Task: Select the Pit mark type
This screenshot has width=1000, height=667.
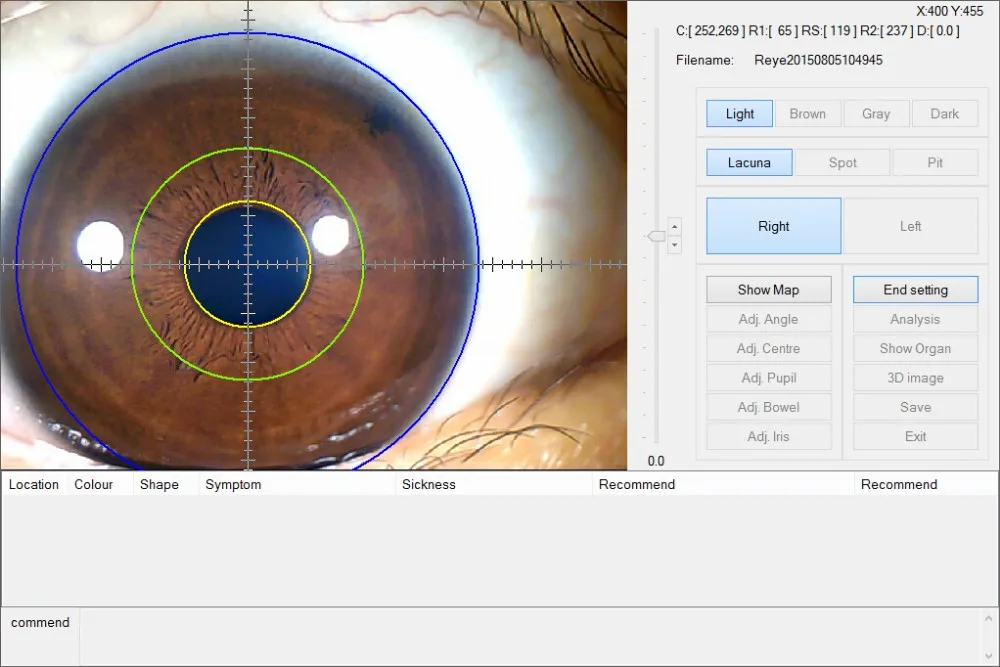Action: coord(934,163)
